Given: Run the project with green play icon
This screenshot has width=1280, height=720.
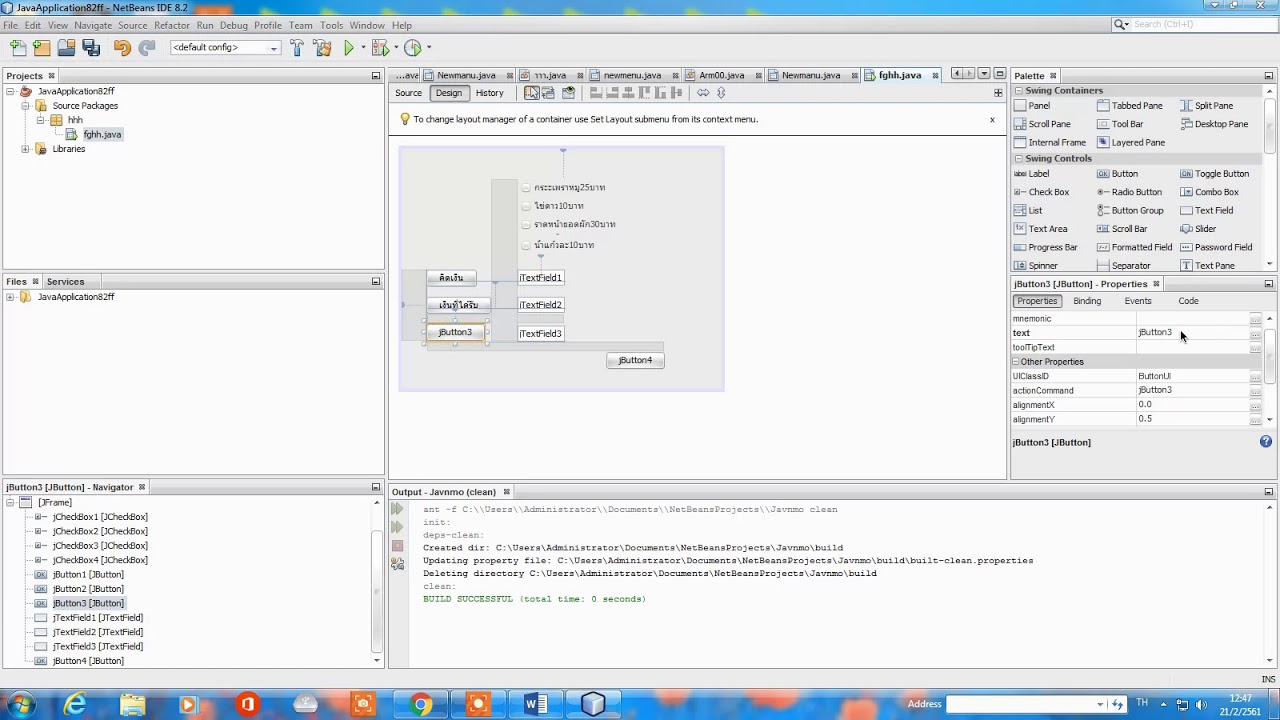Looking at the screenshot, I should coord(349,47).
